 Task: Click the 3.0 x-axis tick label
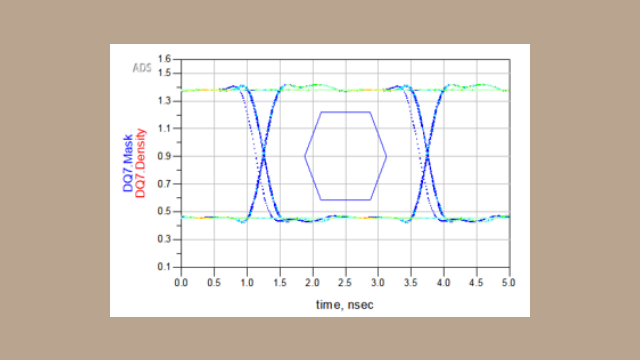pos(378,283)
